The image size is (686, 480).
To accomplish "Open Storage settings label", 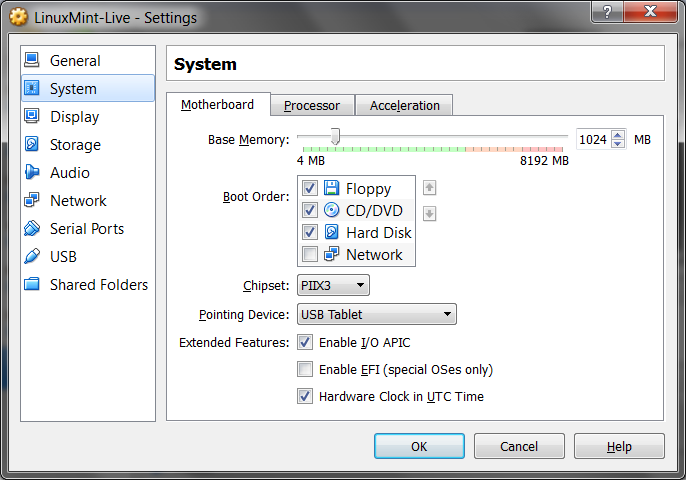I will coord(75,145).
